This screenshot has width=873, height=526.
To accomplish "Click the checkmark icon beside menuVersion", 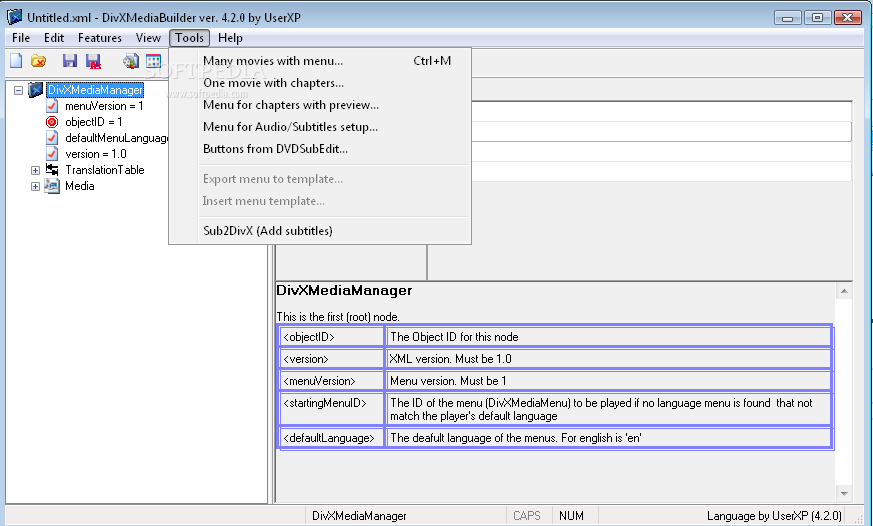I will 52,106.
